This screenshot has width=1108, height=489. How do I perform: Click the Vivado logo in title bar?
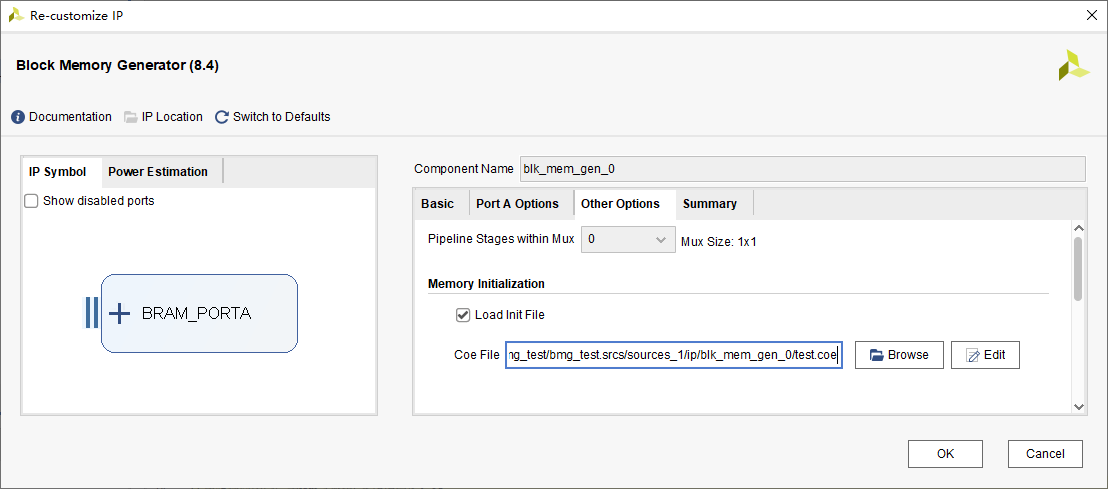[16, 15]
